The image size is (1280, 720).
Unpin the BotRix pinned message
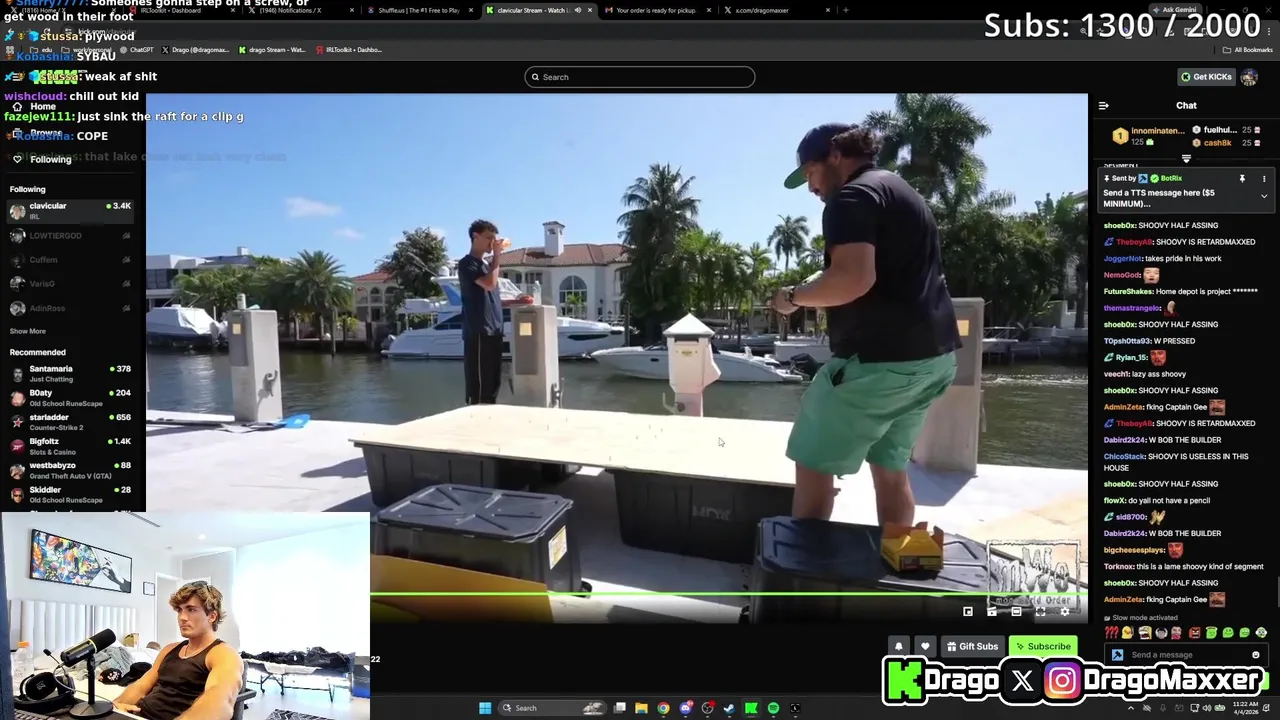(x=1242, y=179)
